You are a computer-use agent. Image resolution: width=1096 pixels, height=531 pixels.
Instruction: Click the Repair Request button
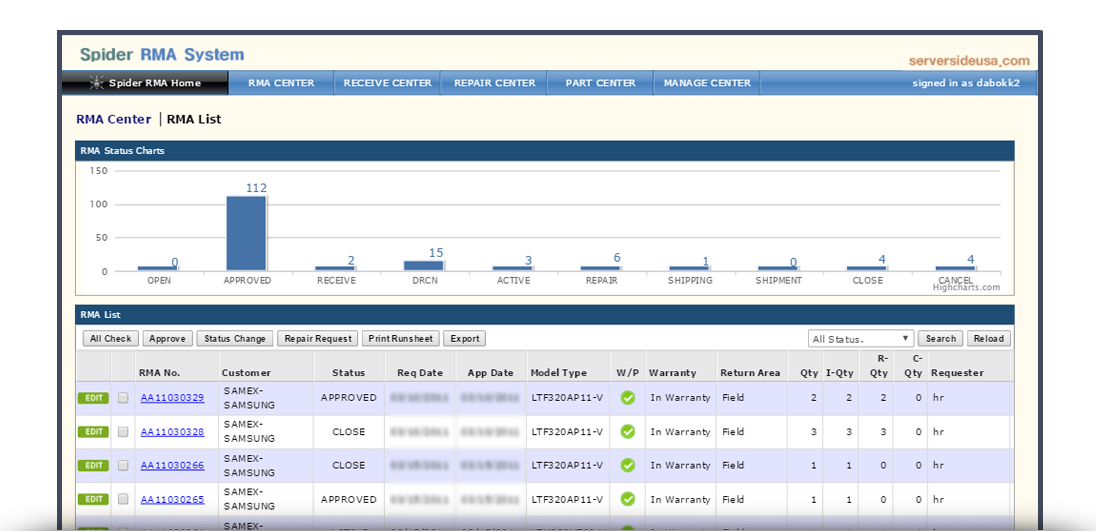[x=317, y=339]
